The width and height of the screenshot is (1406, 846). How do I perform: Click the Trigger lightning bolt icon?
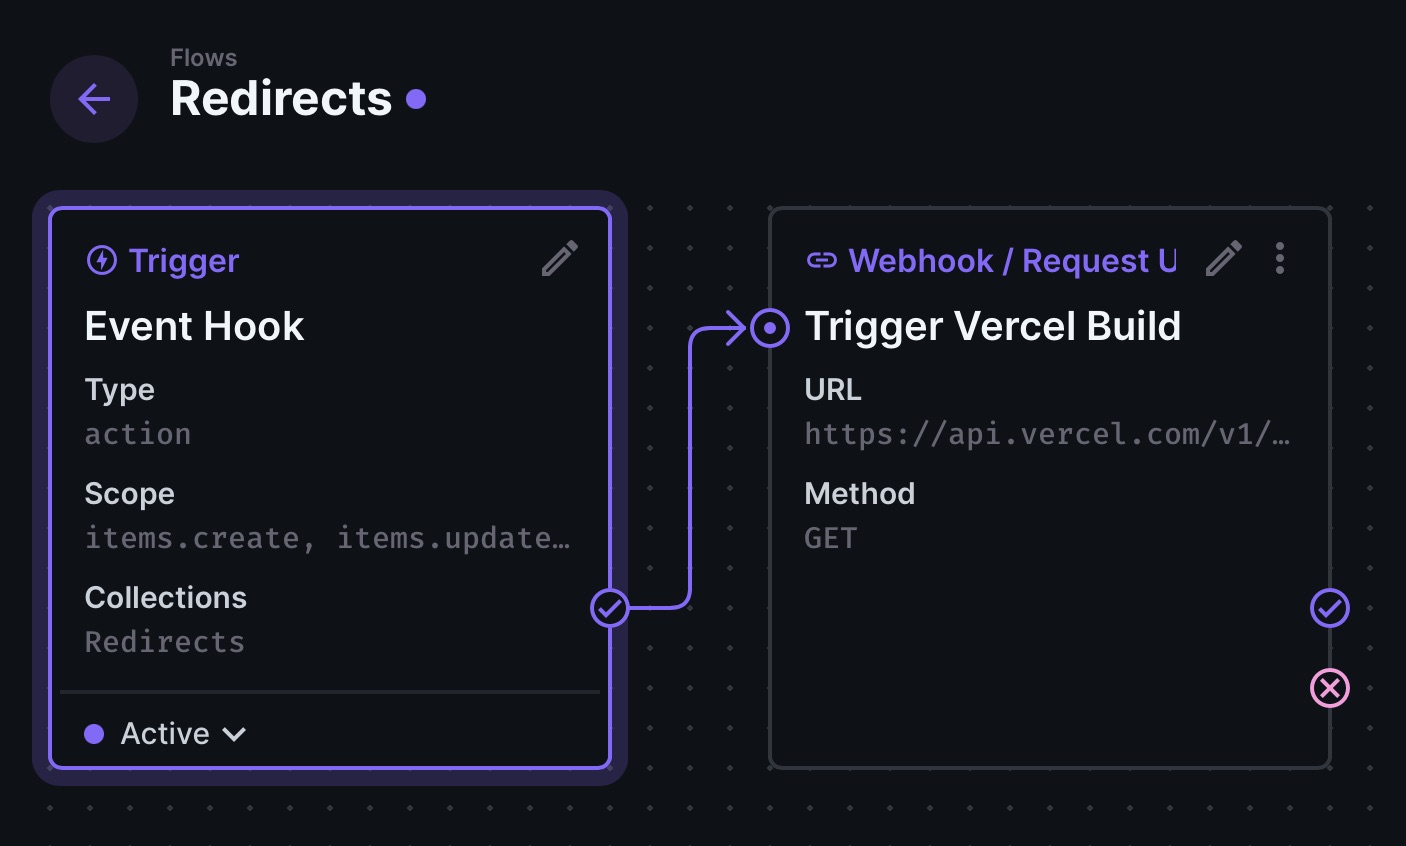pyautogui.click(x=102, y=261)
